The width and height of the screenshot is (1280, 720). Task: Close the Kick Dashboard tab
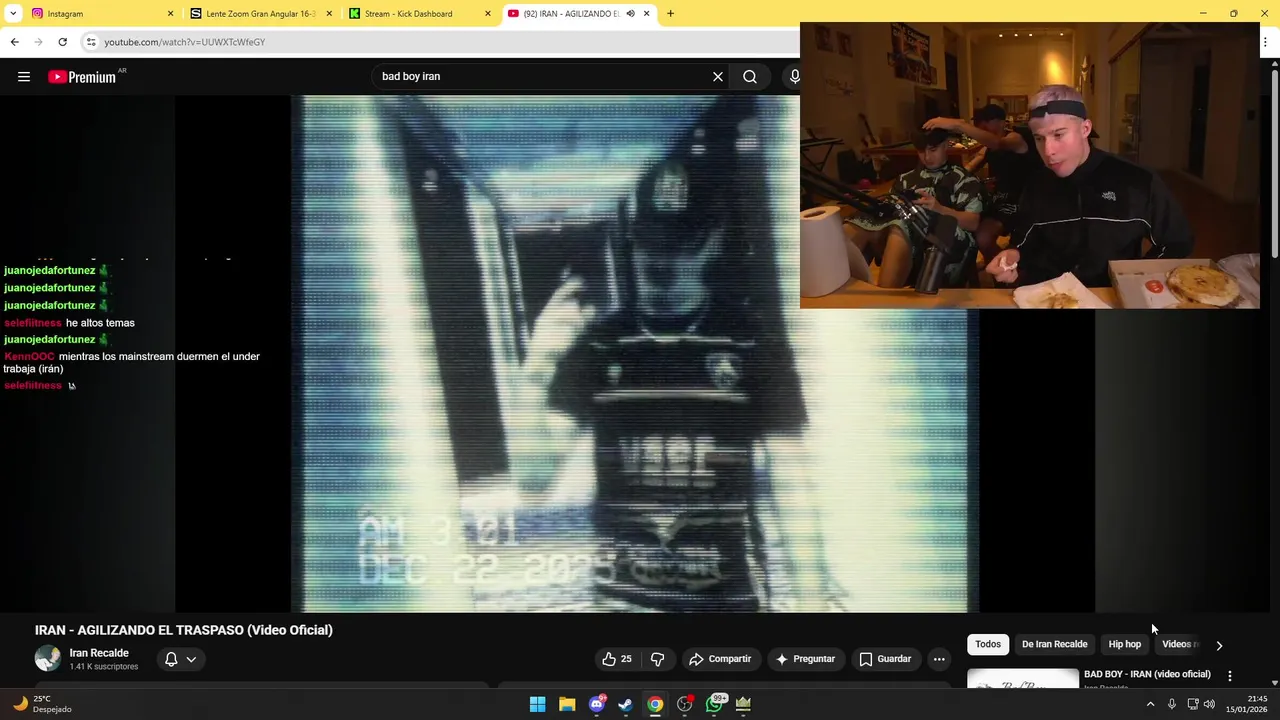pos(488,14)
